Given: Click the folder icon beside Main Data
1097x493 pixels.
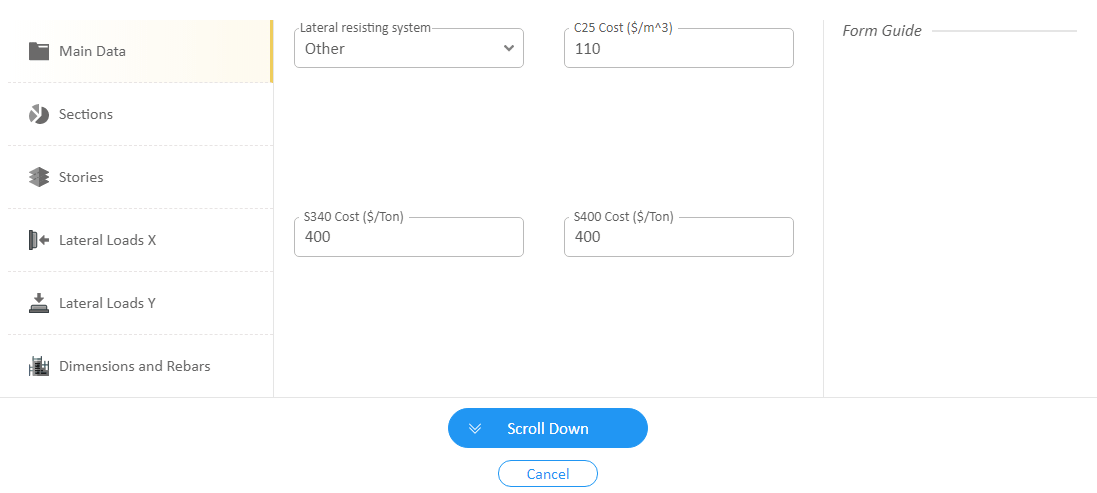Looking at the screenshot, I should [x=38, y=51].
